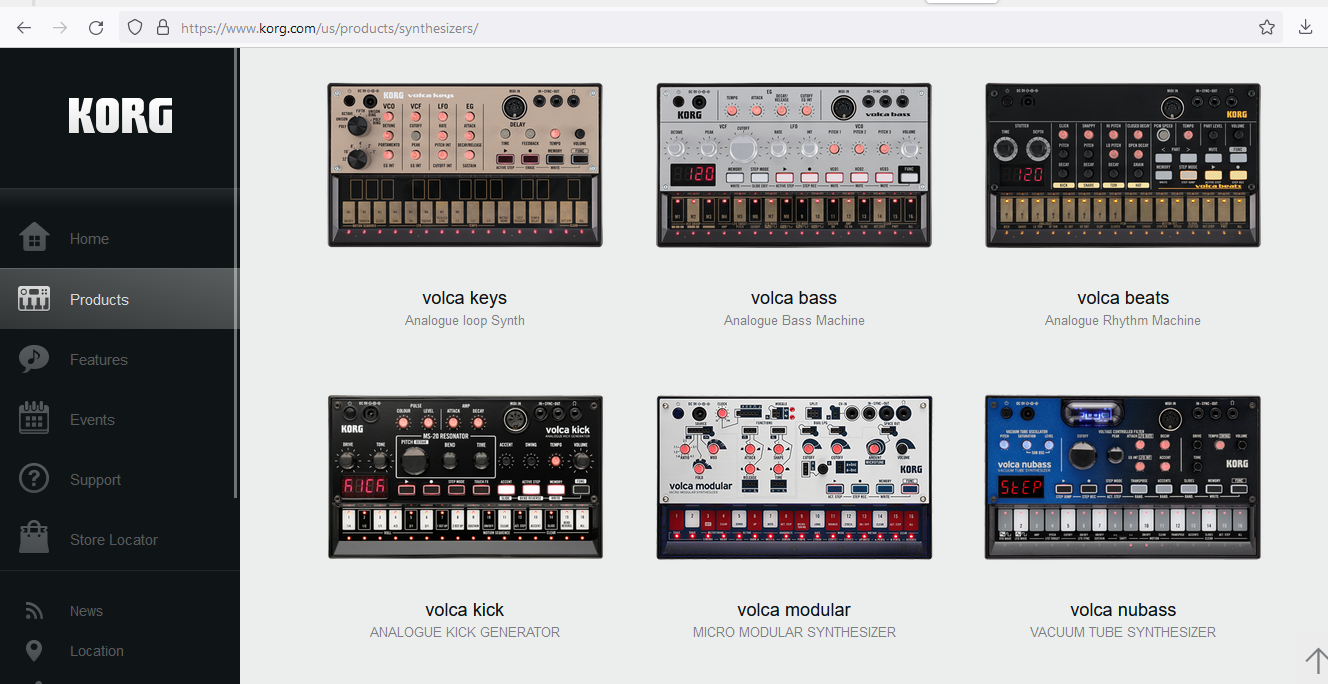Open the volca modular product image
This screenshot has height=684, width=1328.
794,477
